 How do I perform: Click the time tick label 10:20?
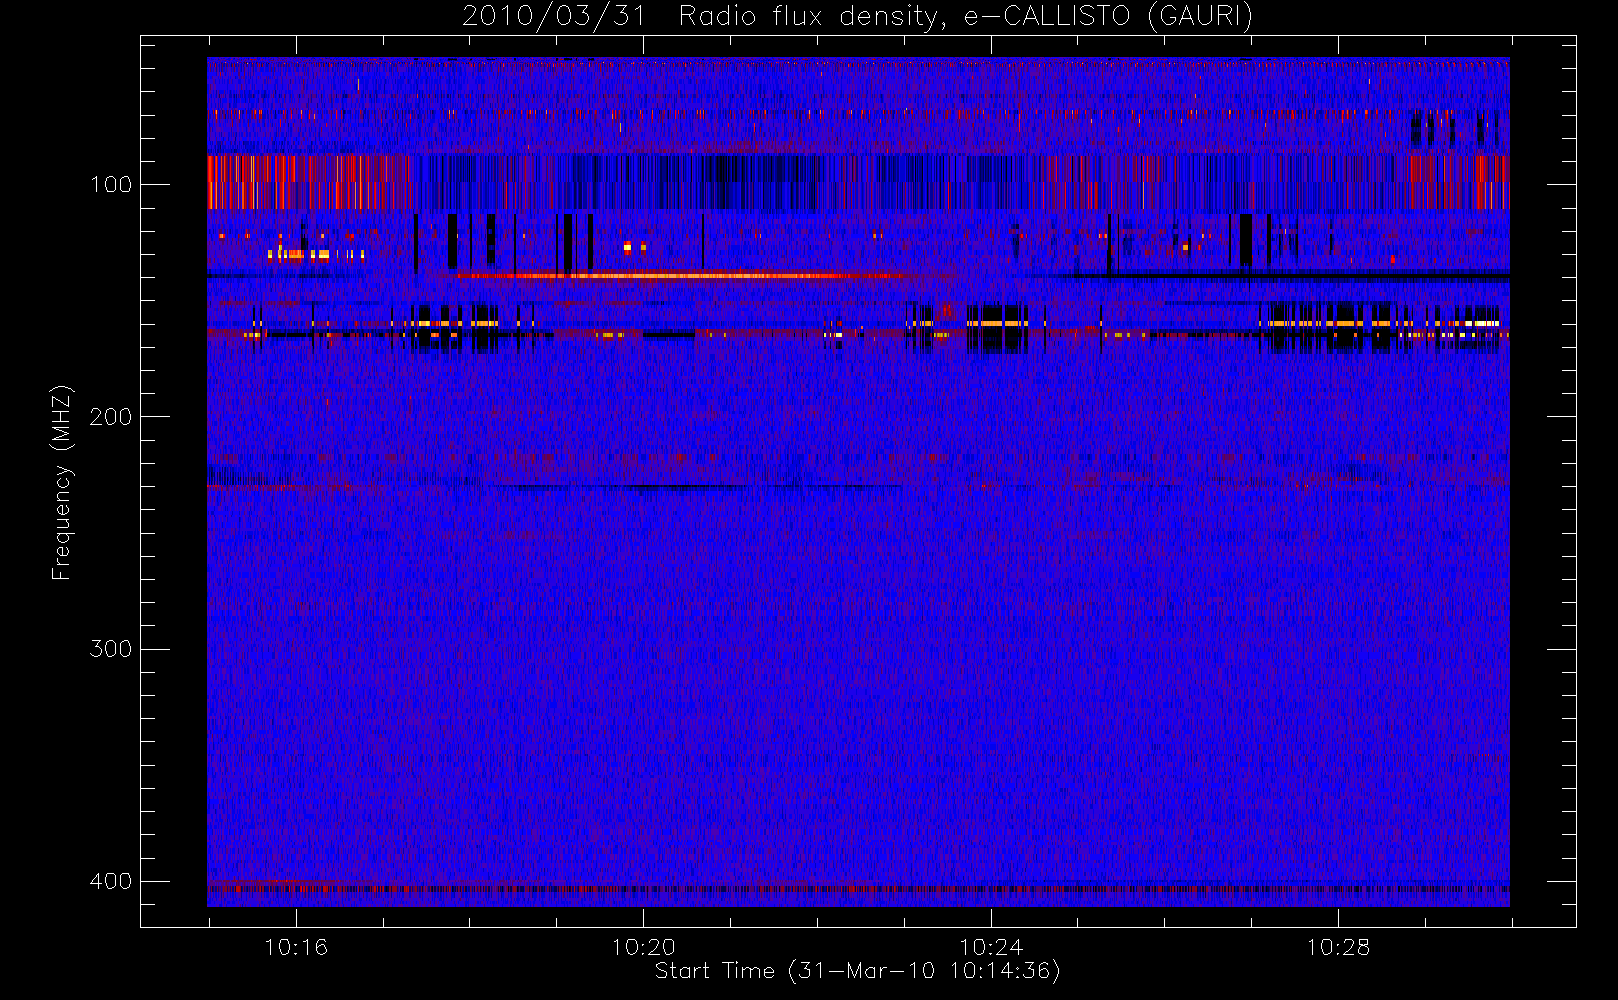643,947
